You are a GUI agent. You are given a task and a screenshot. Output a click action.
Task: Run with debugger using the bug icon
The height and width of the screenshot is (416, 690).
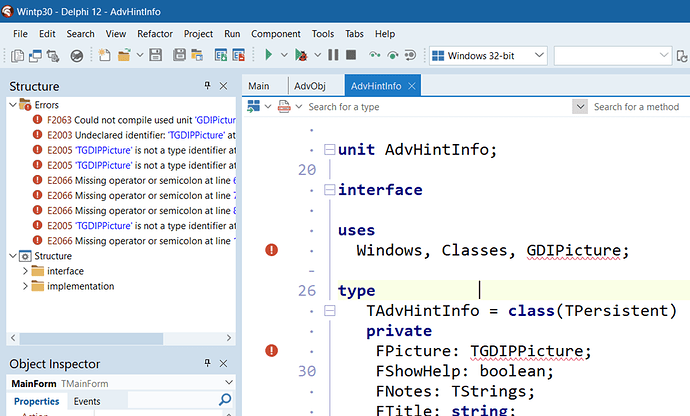pos(301,55)
